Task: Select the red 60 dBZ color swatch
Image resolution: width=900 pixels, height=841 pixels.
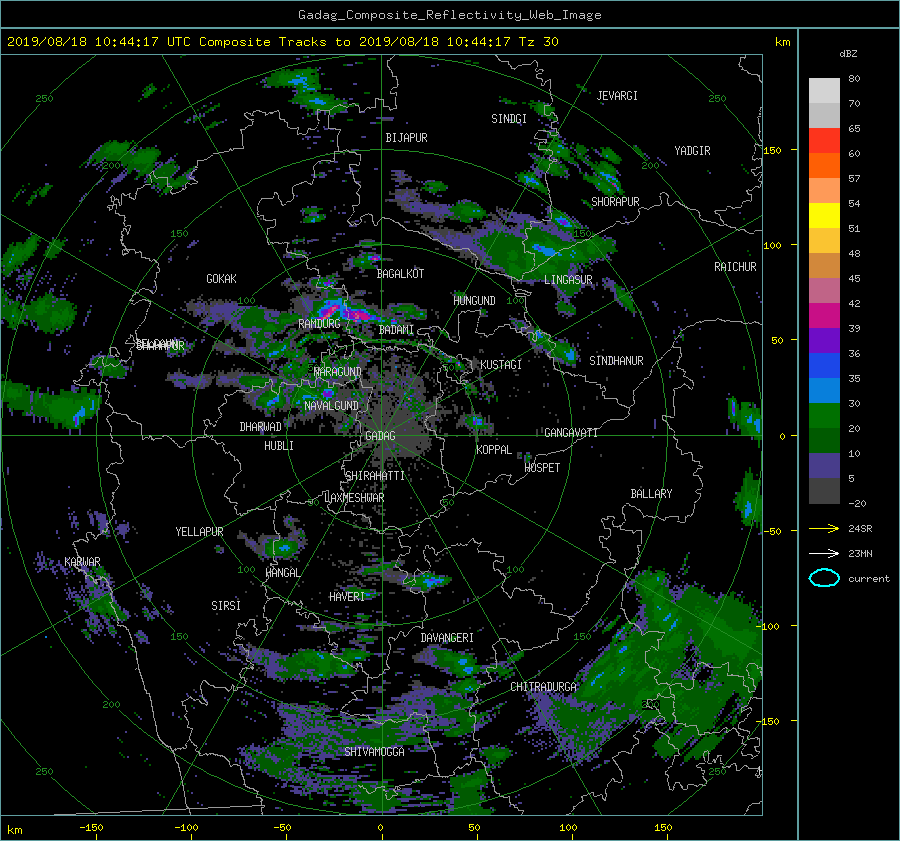Action: click(x=824, y=141)
